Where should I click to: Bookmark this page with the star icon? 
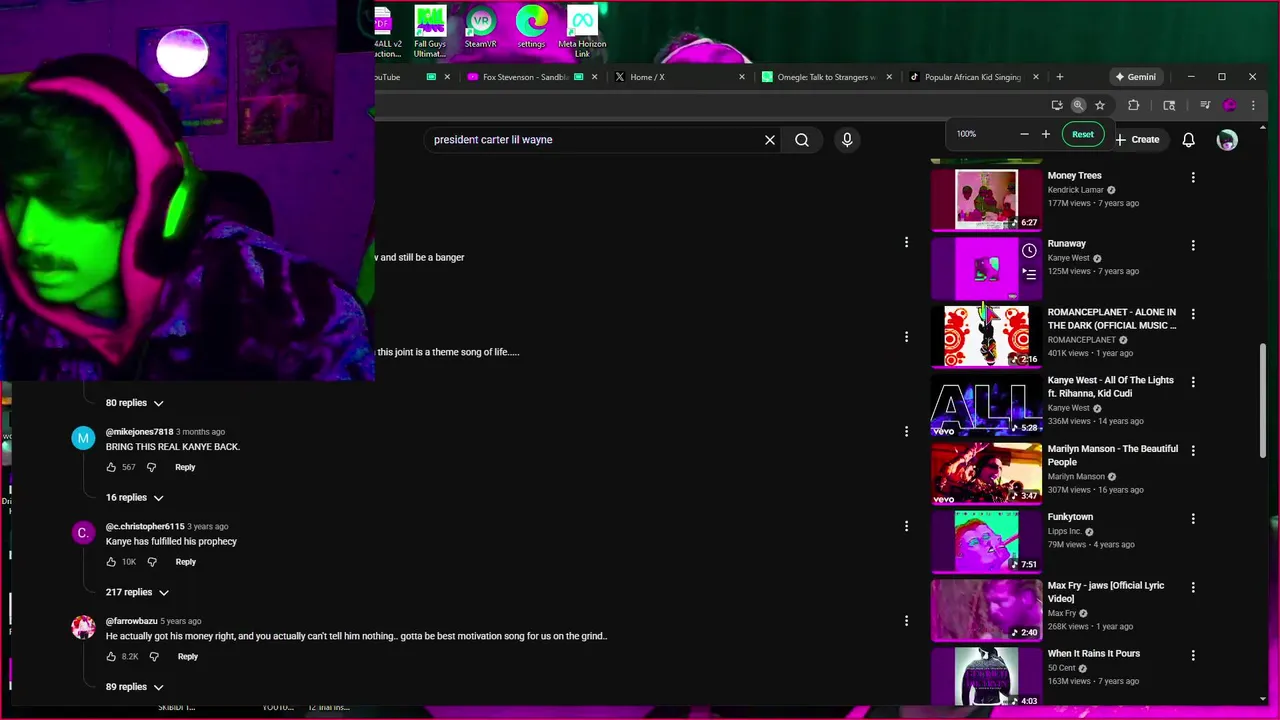[x=1100, y=105]
